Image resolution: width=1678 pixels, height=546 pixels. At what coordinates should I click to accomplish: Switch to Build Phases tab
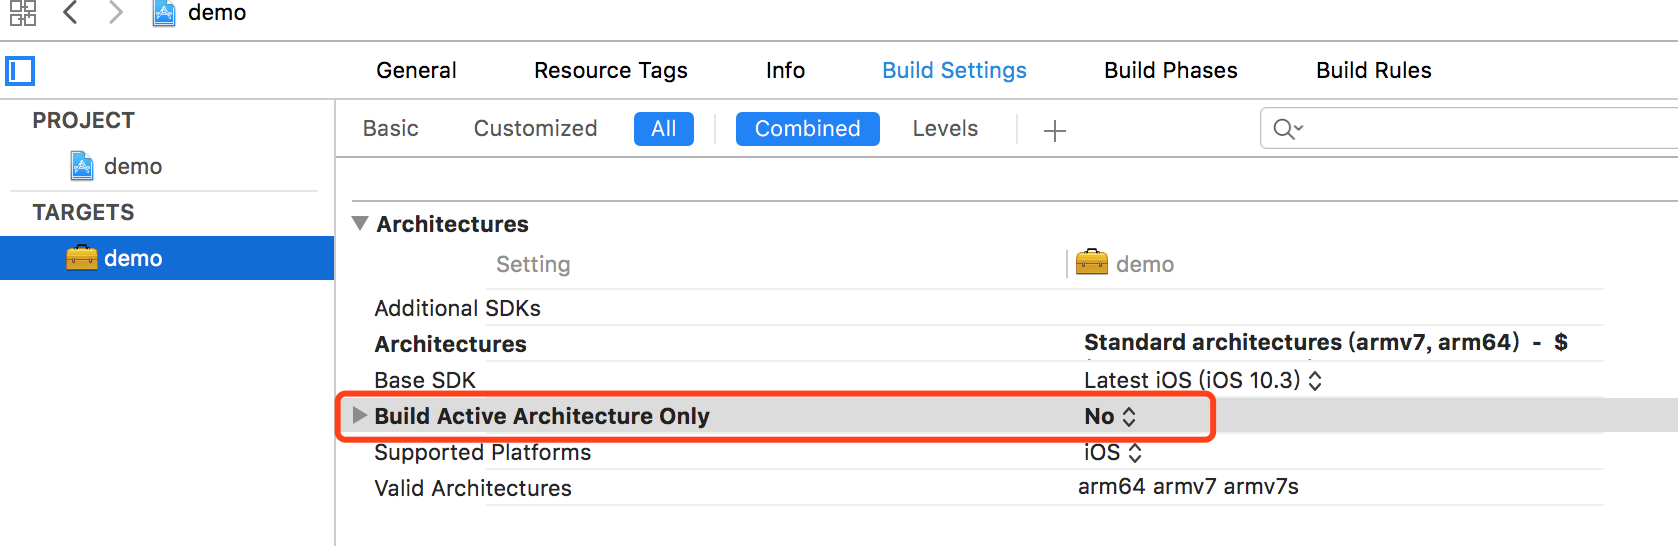pos(1171,70)
